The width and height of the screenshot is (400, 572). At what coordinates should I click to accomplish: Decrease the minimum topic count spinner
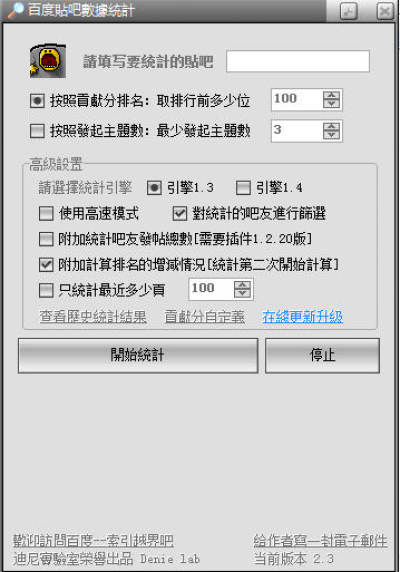pyautogui.click(x=331, y=135)
